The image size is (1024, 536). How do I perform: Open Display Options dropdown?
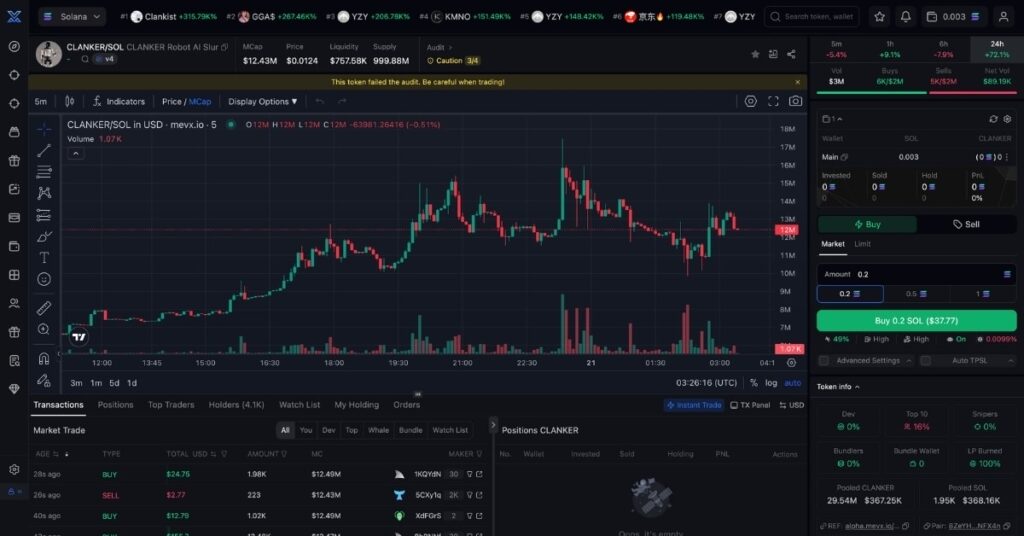pyautogui.click(x=263, y=102)
